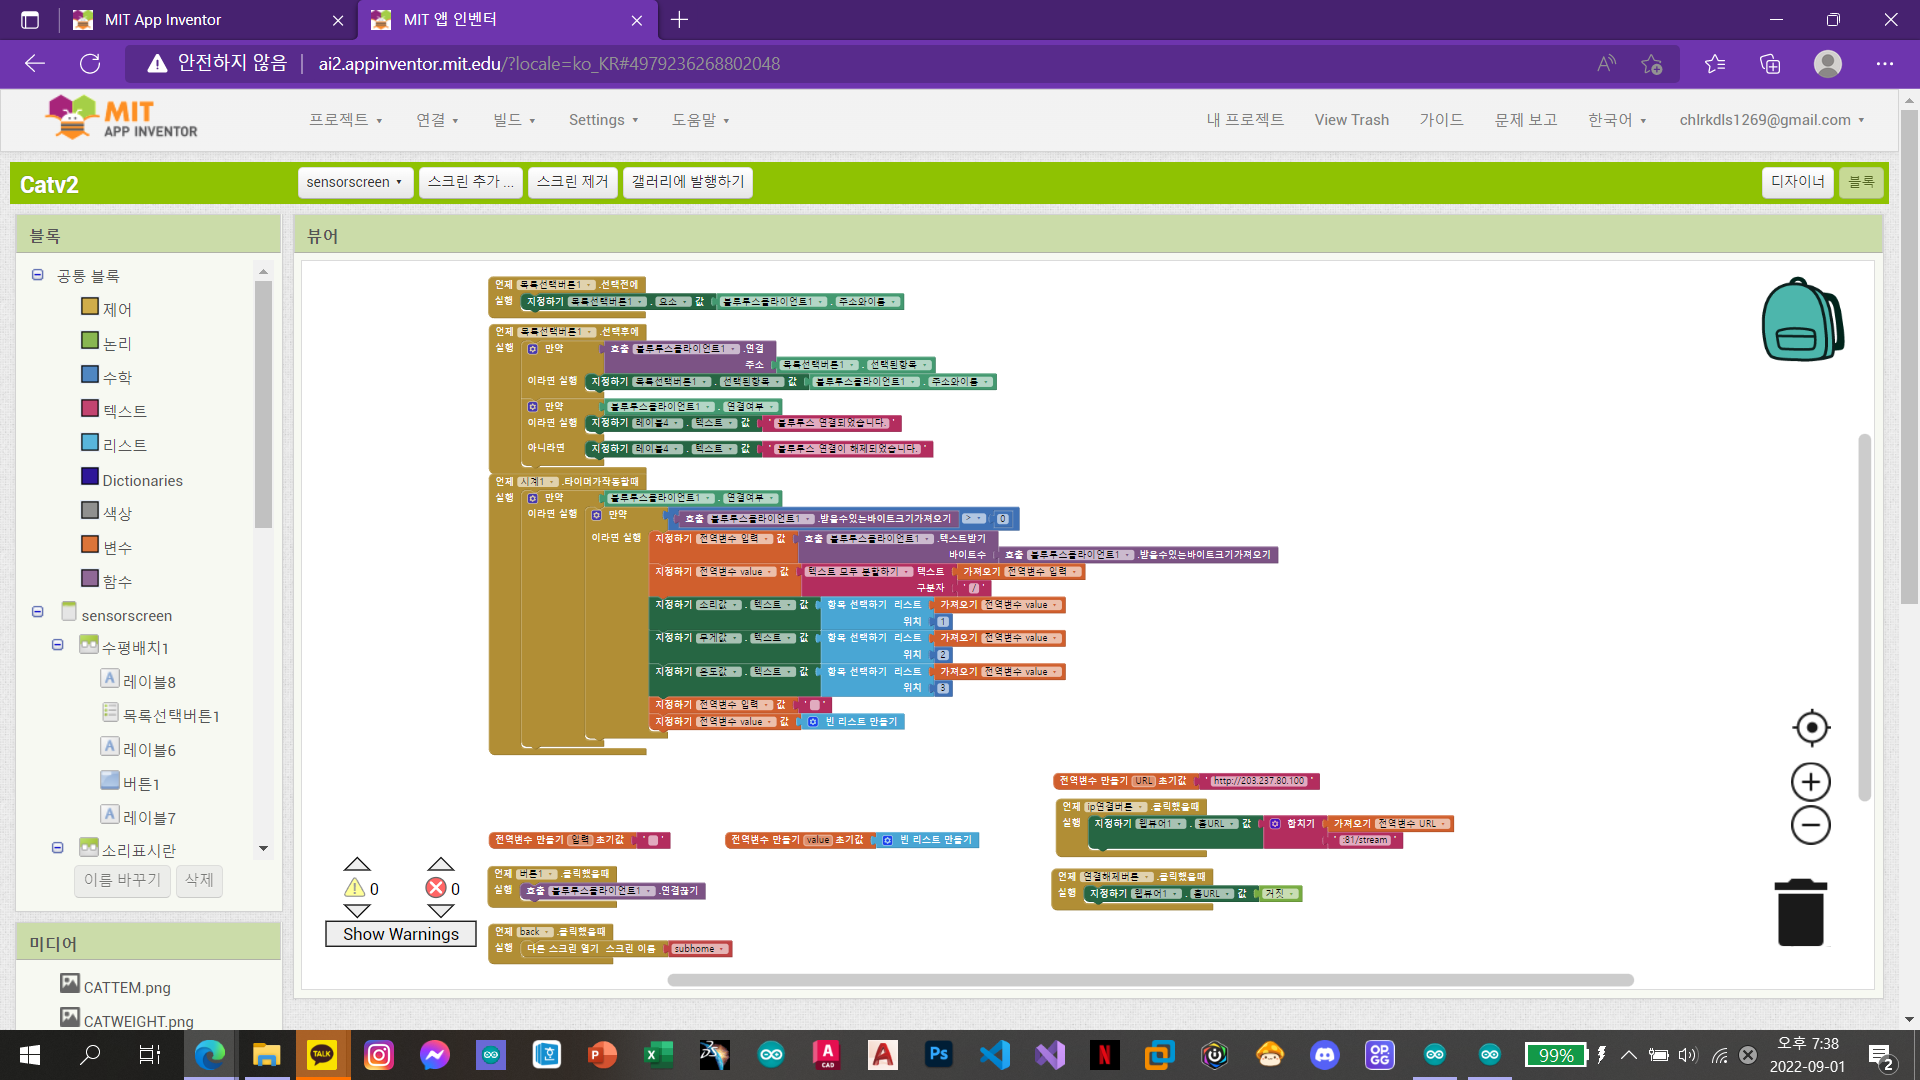Open the 한국어 language dropdown

pyautogui.click(x=1614, y=119)
